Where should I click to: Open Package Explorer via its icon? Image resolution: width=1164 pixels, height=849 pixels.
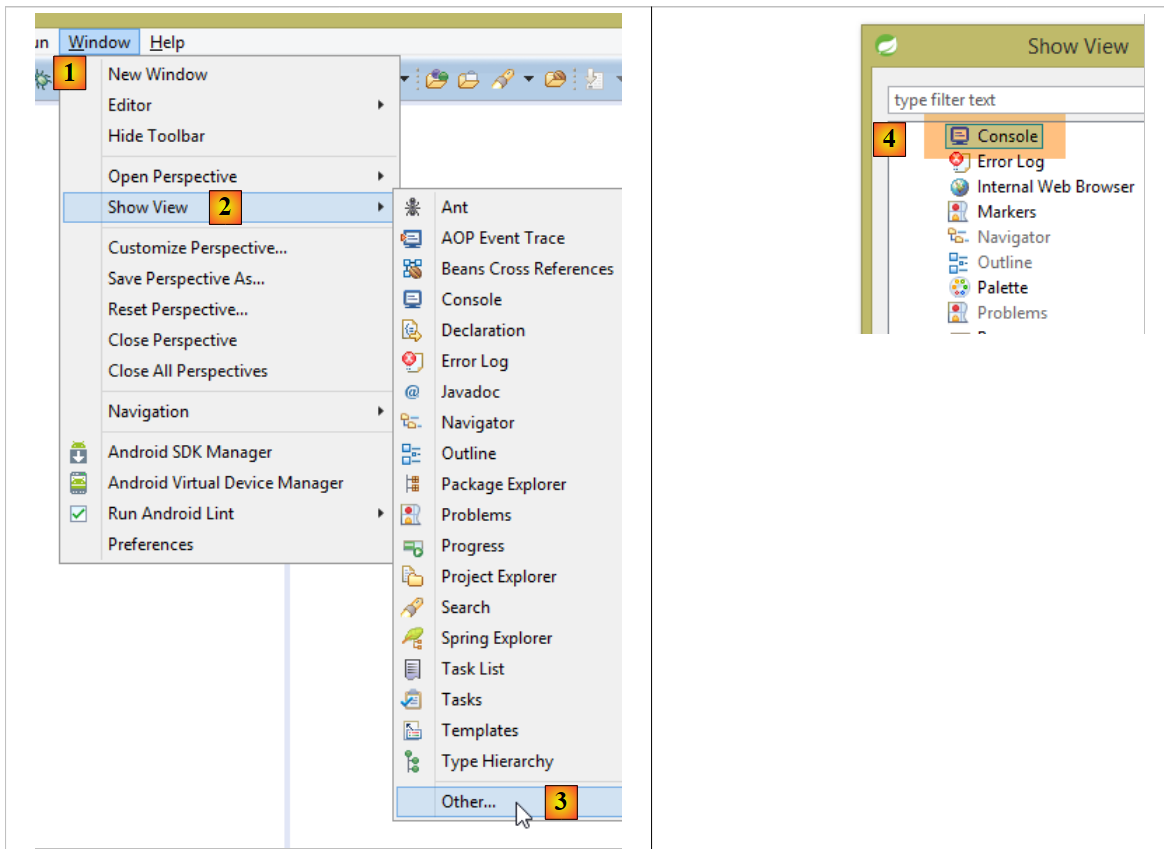pos(412,484)
